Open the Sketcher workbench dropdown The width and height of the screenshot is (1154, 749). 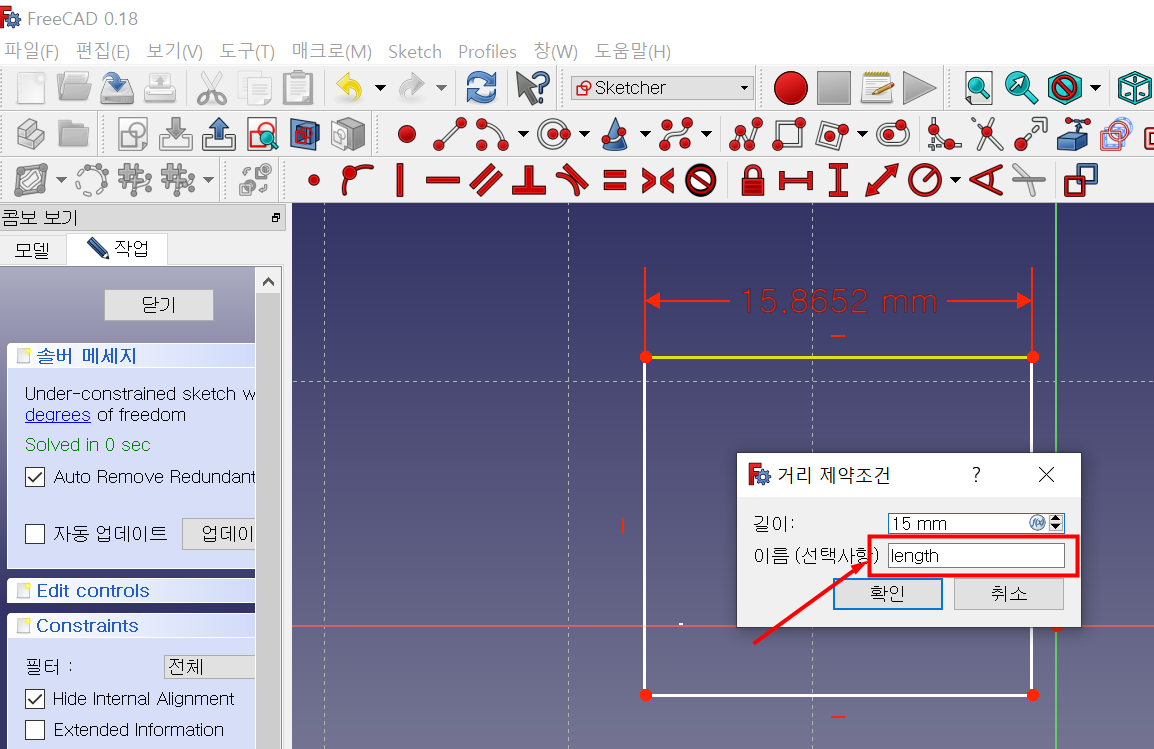(662, 88)
